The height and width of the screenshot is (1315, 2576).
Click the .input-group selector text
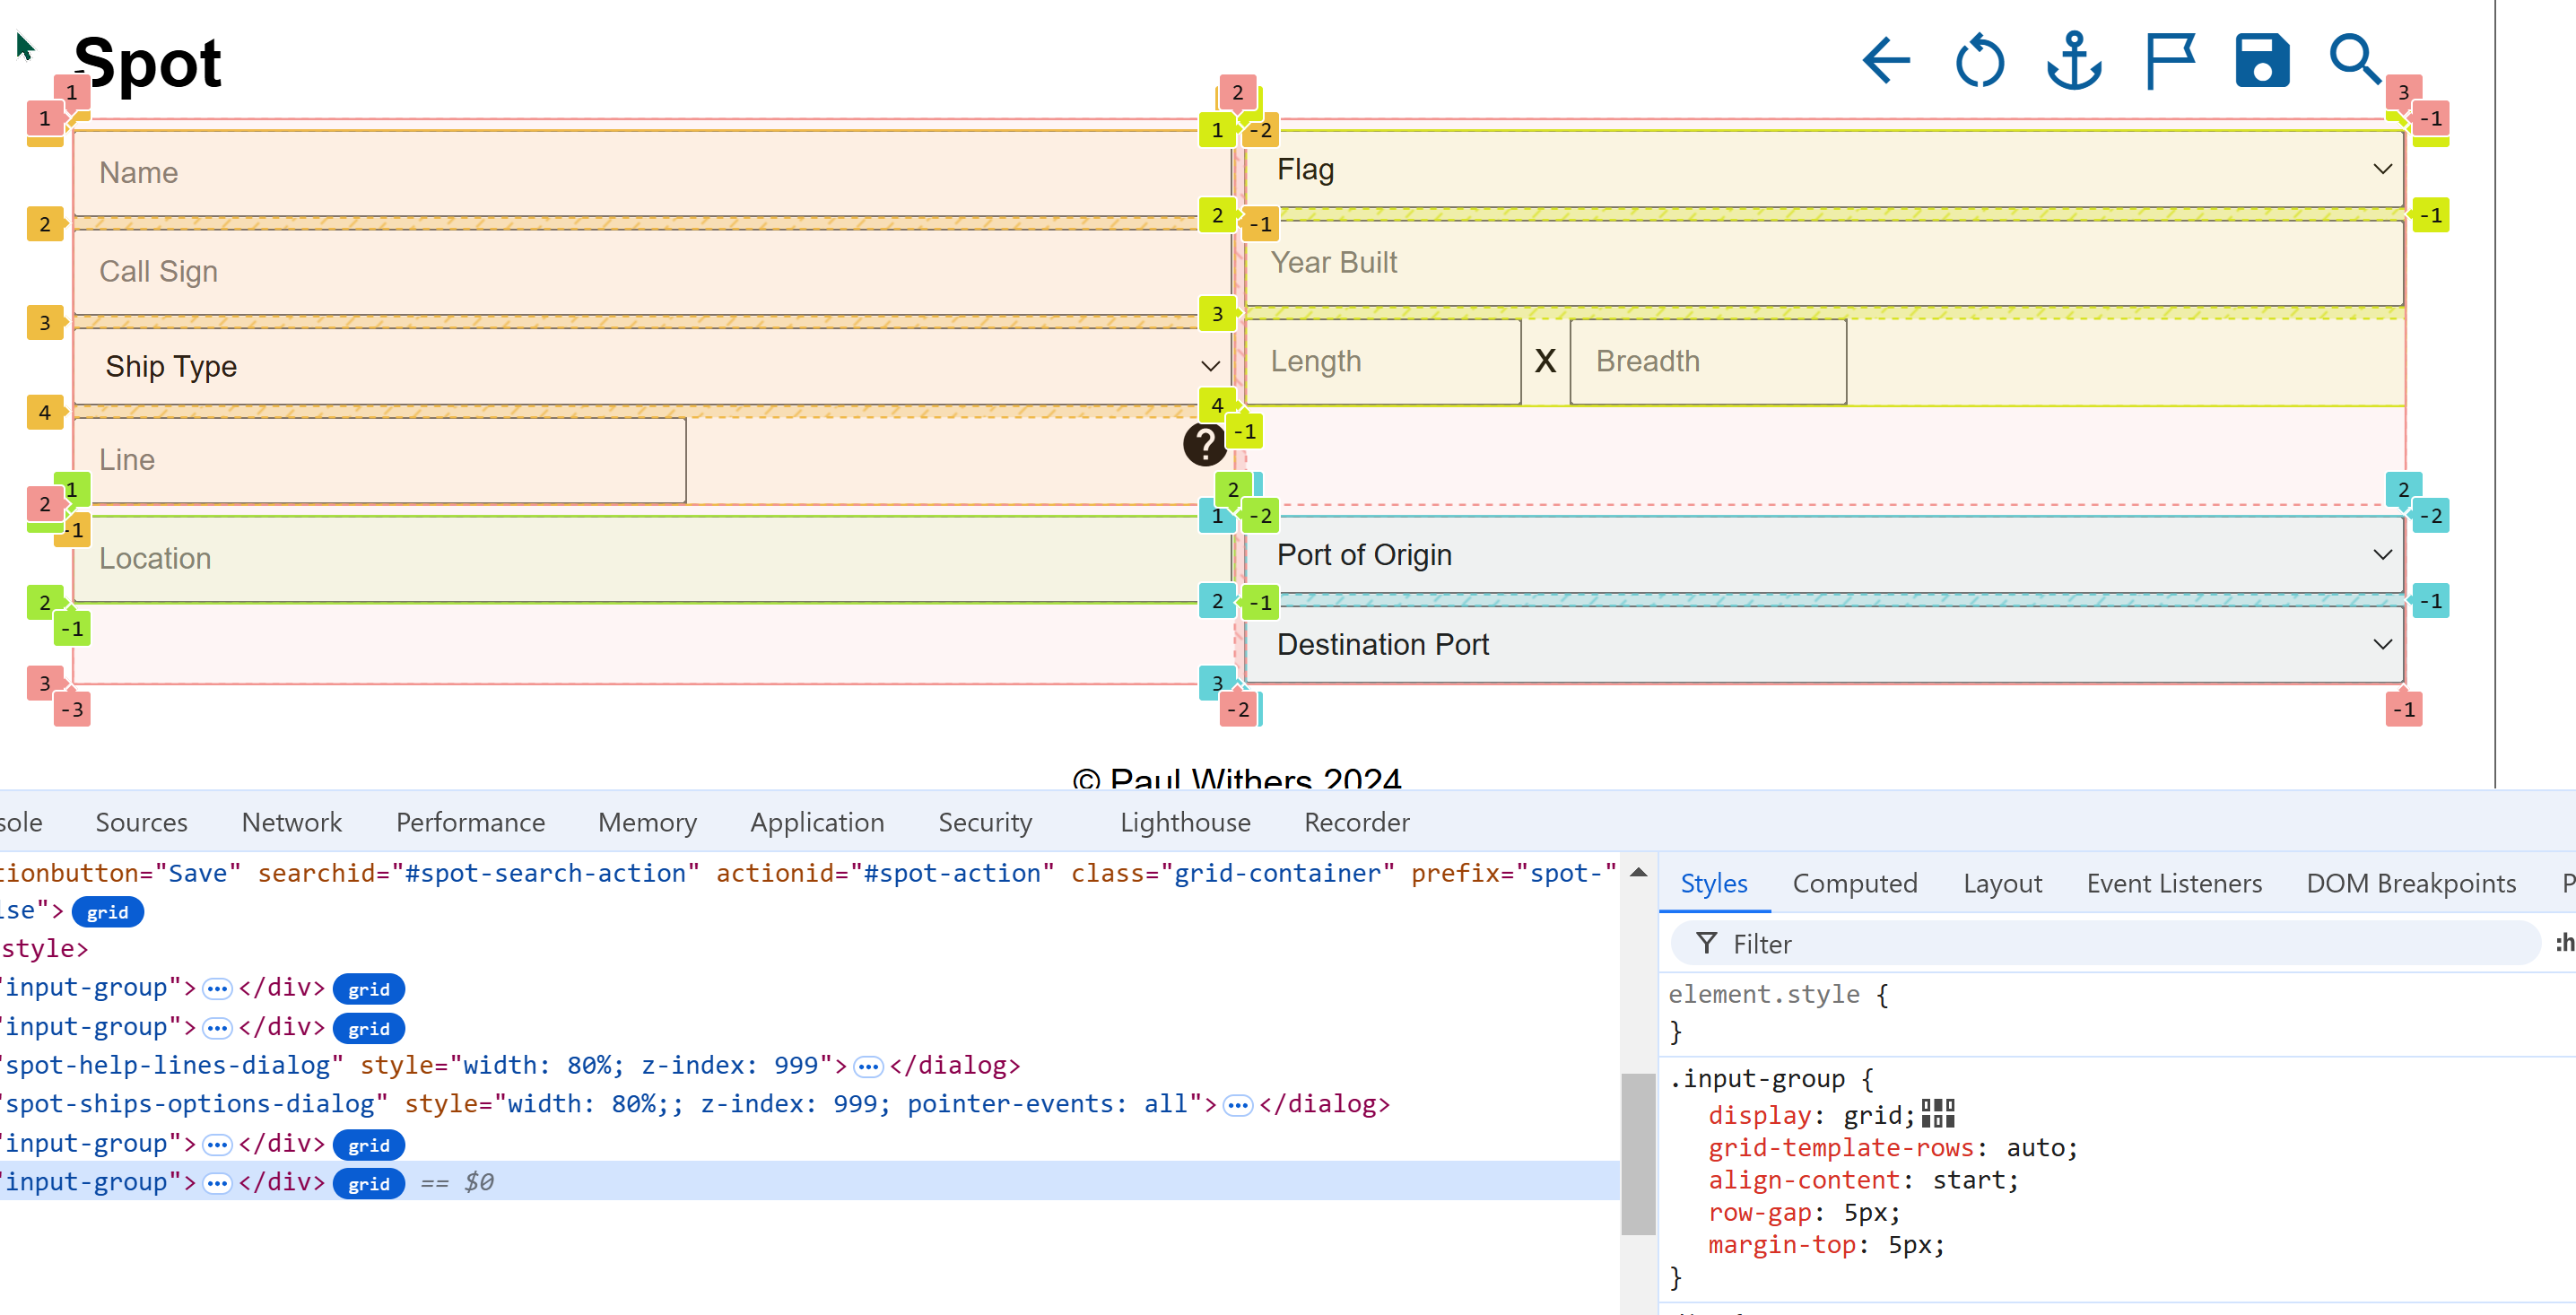pos(1758,1079)
